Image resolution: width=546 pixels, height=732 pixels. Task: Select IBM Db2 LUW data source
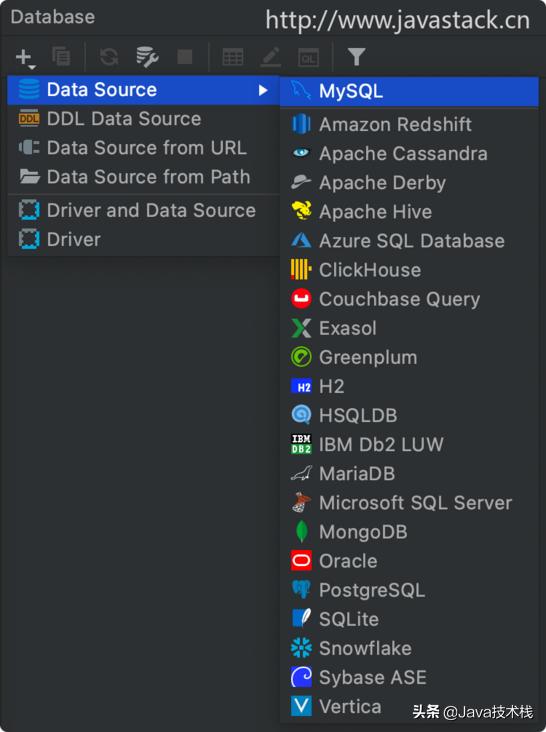(409, 444)
